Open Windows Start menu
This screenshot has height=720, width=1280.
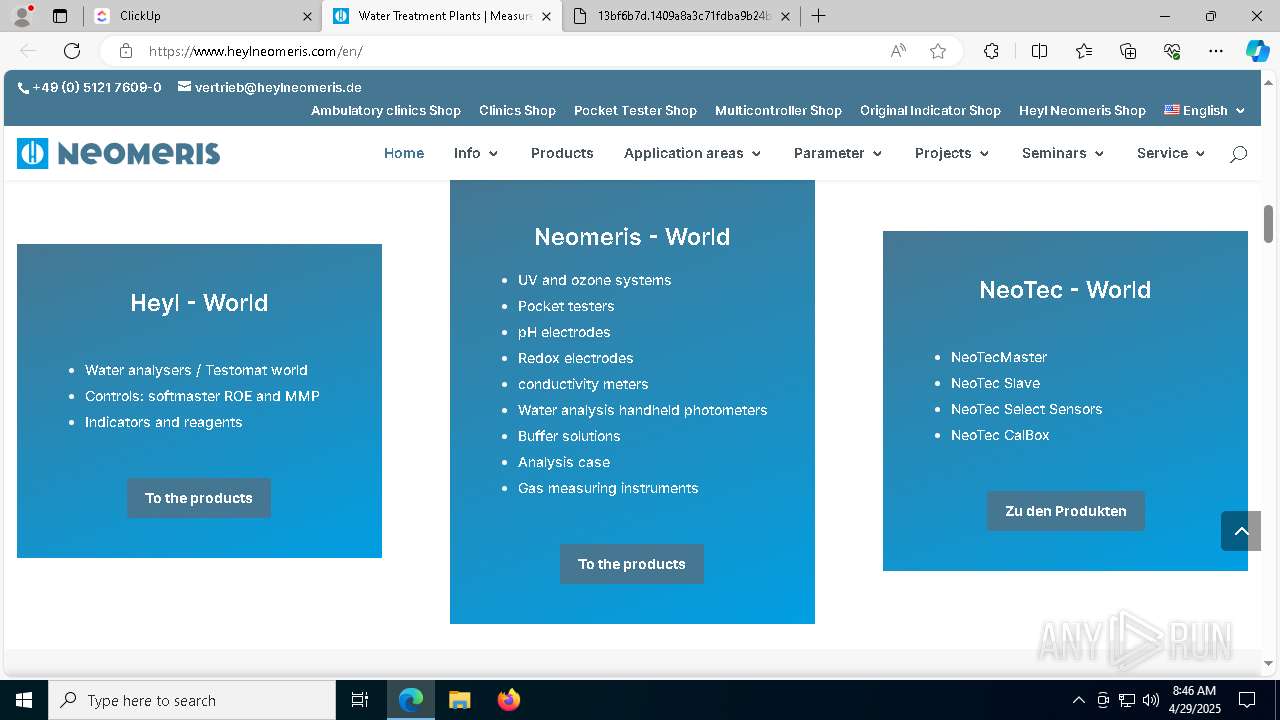coord(24,700)
